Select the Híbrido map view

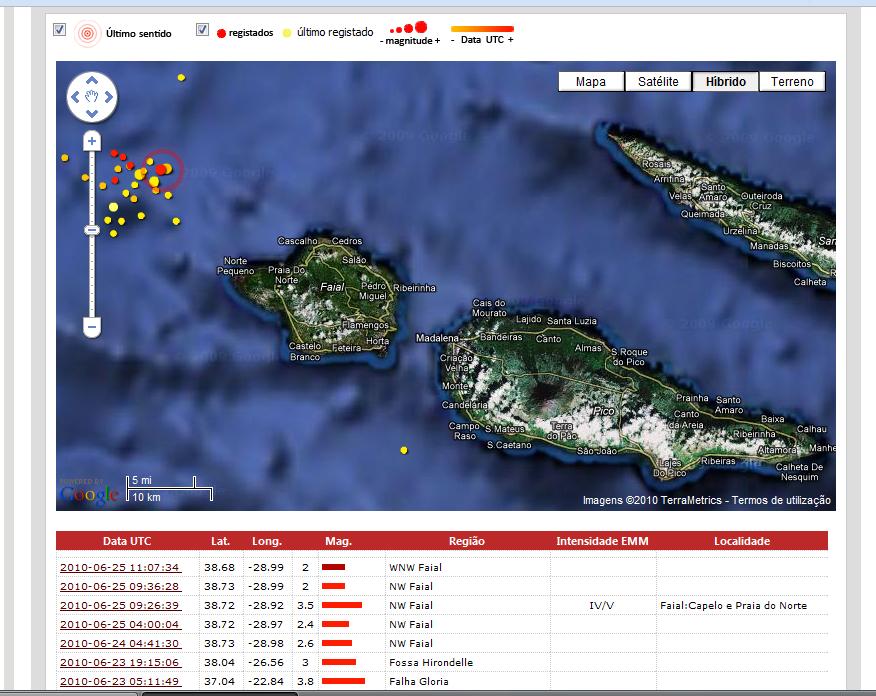[x=726, y=82]
